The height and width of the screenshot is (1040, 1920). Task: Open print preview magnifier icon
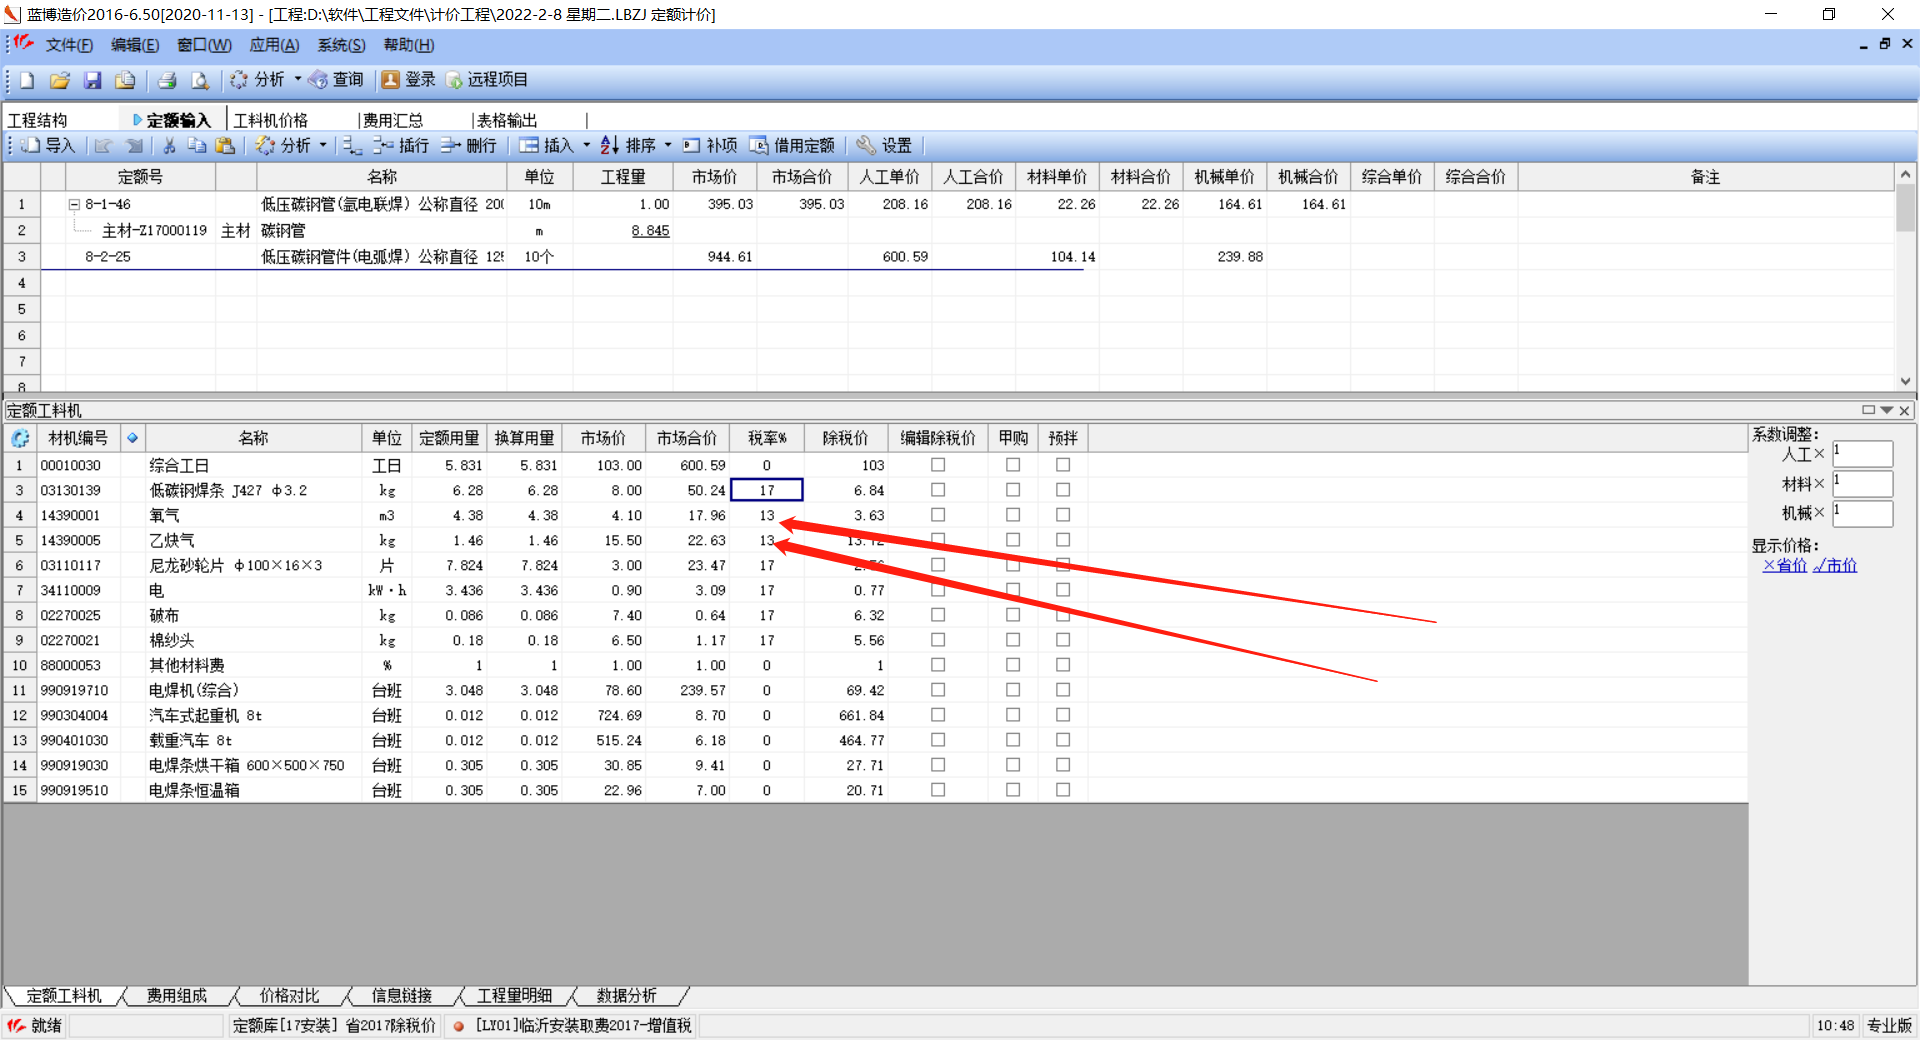200,80
